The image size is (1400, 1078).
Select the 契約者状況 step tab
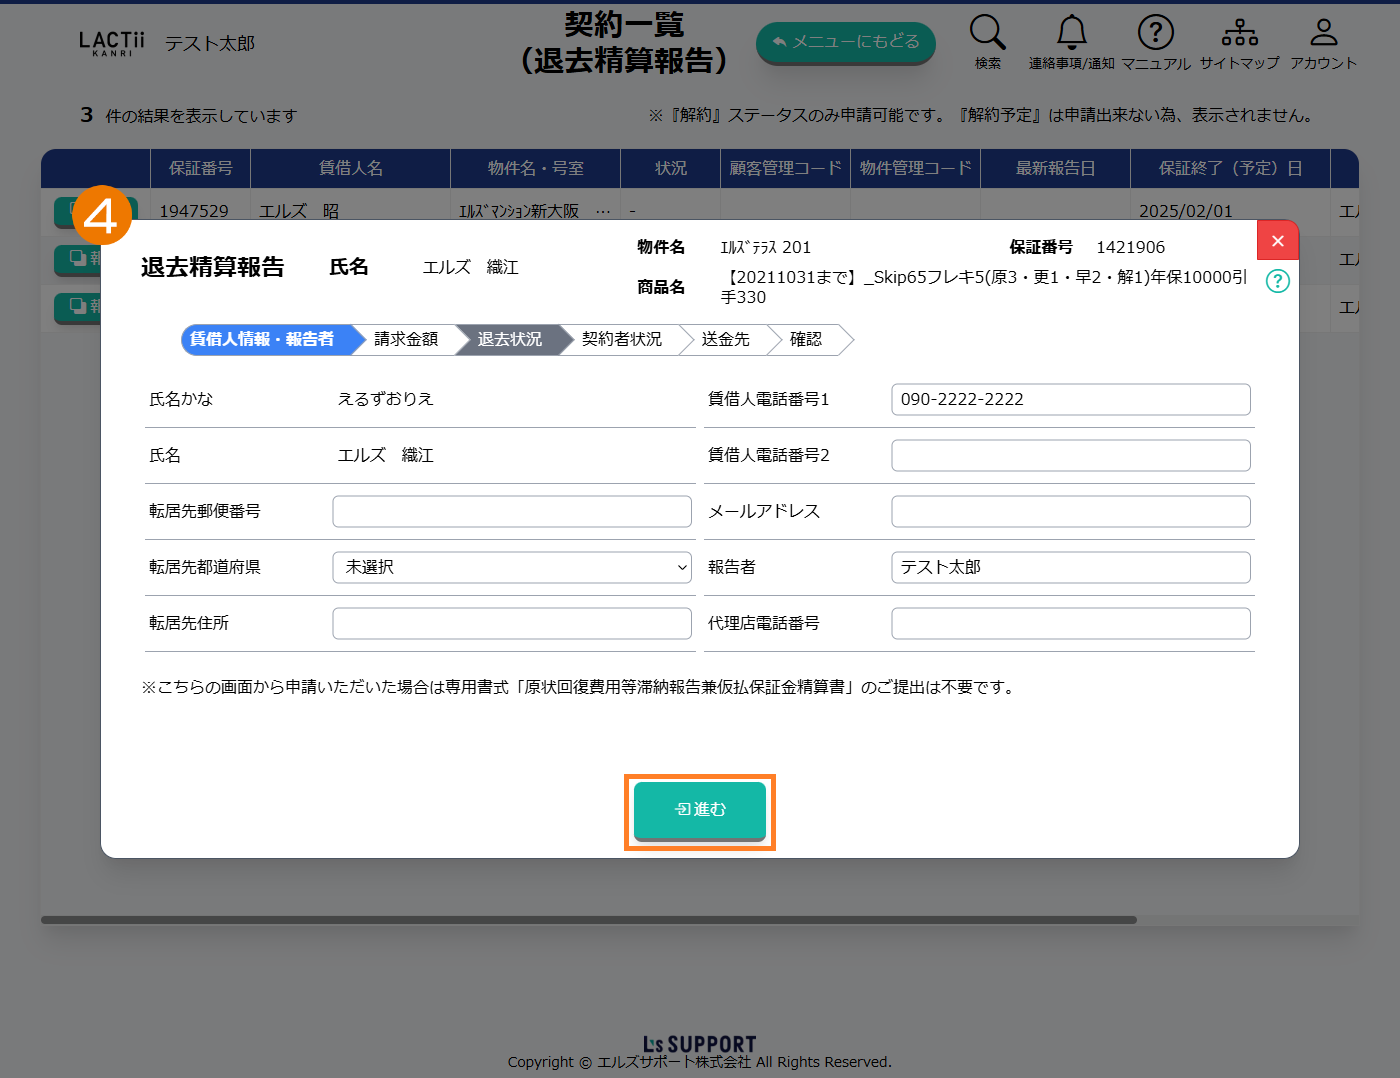point(621,340)
